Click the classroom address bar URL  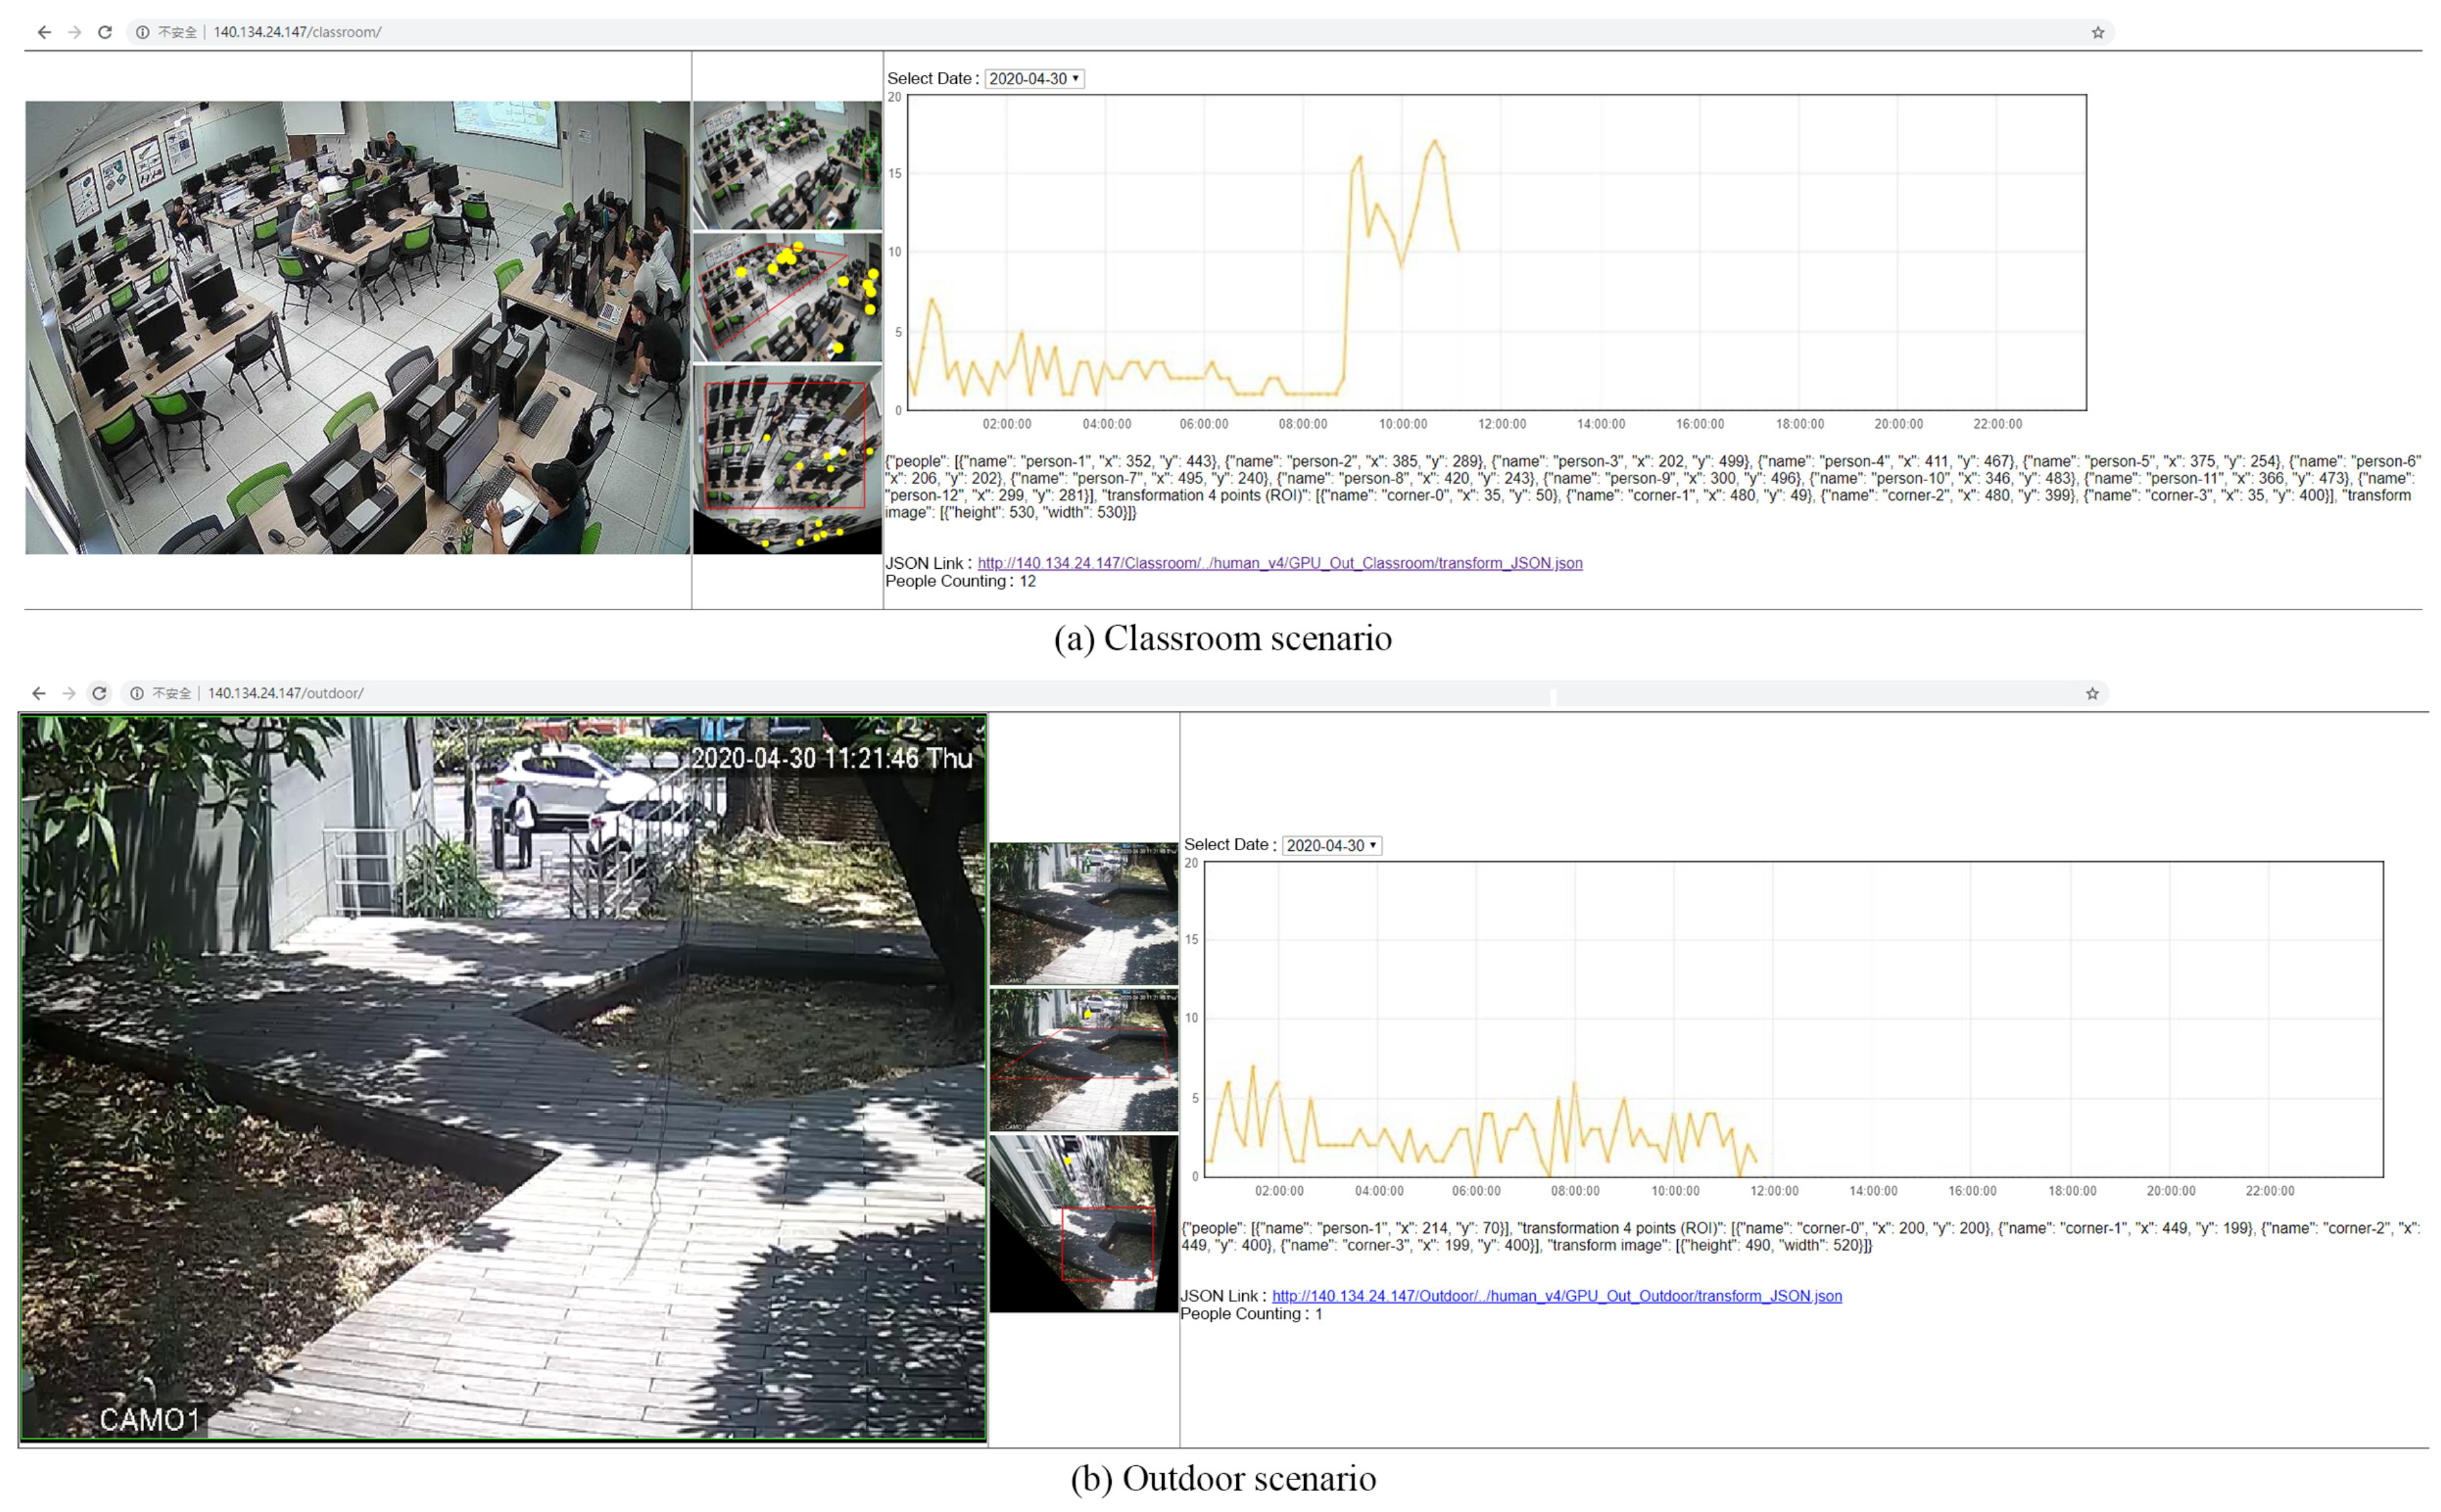[x=297, y=32]
